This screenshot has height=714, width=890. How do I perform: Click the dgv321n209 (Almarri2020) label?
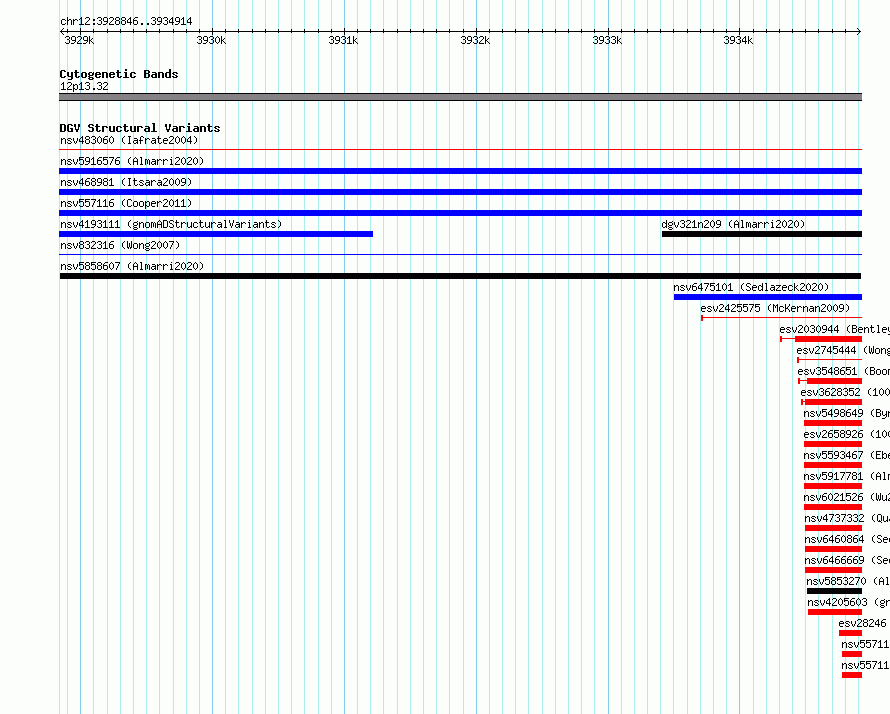pos(733,224)
